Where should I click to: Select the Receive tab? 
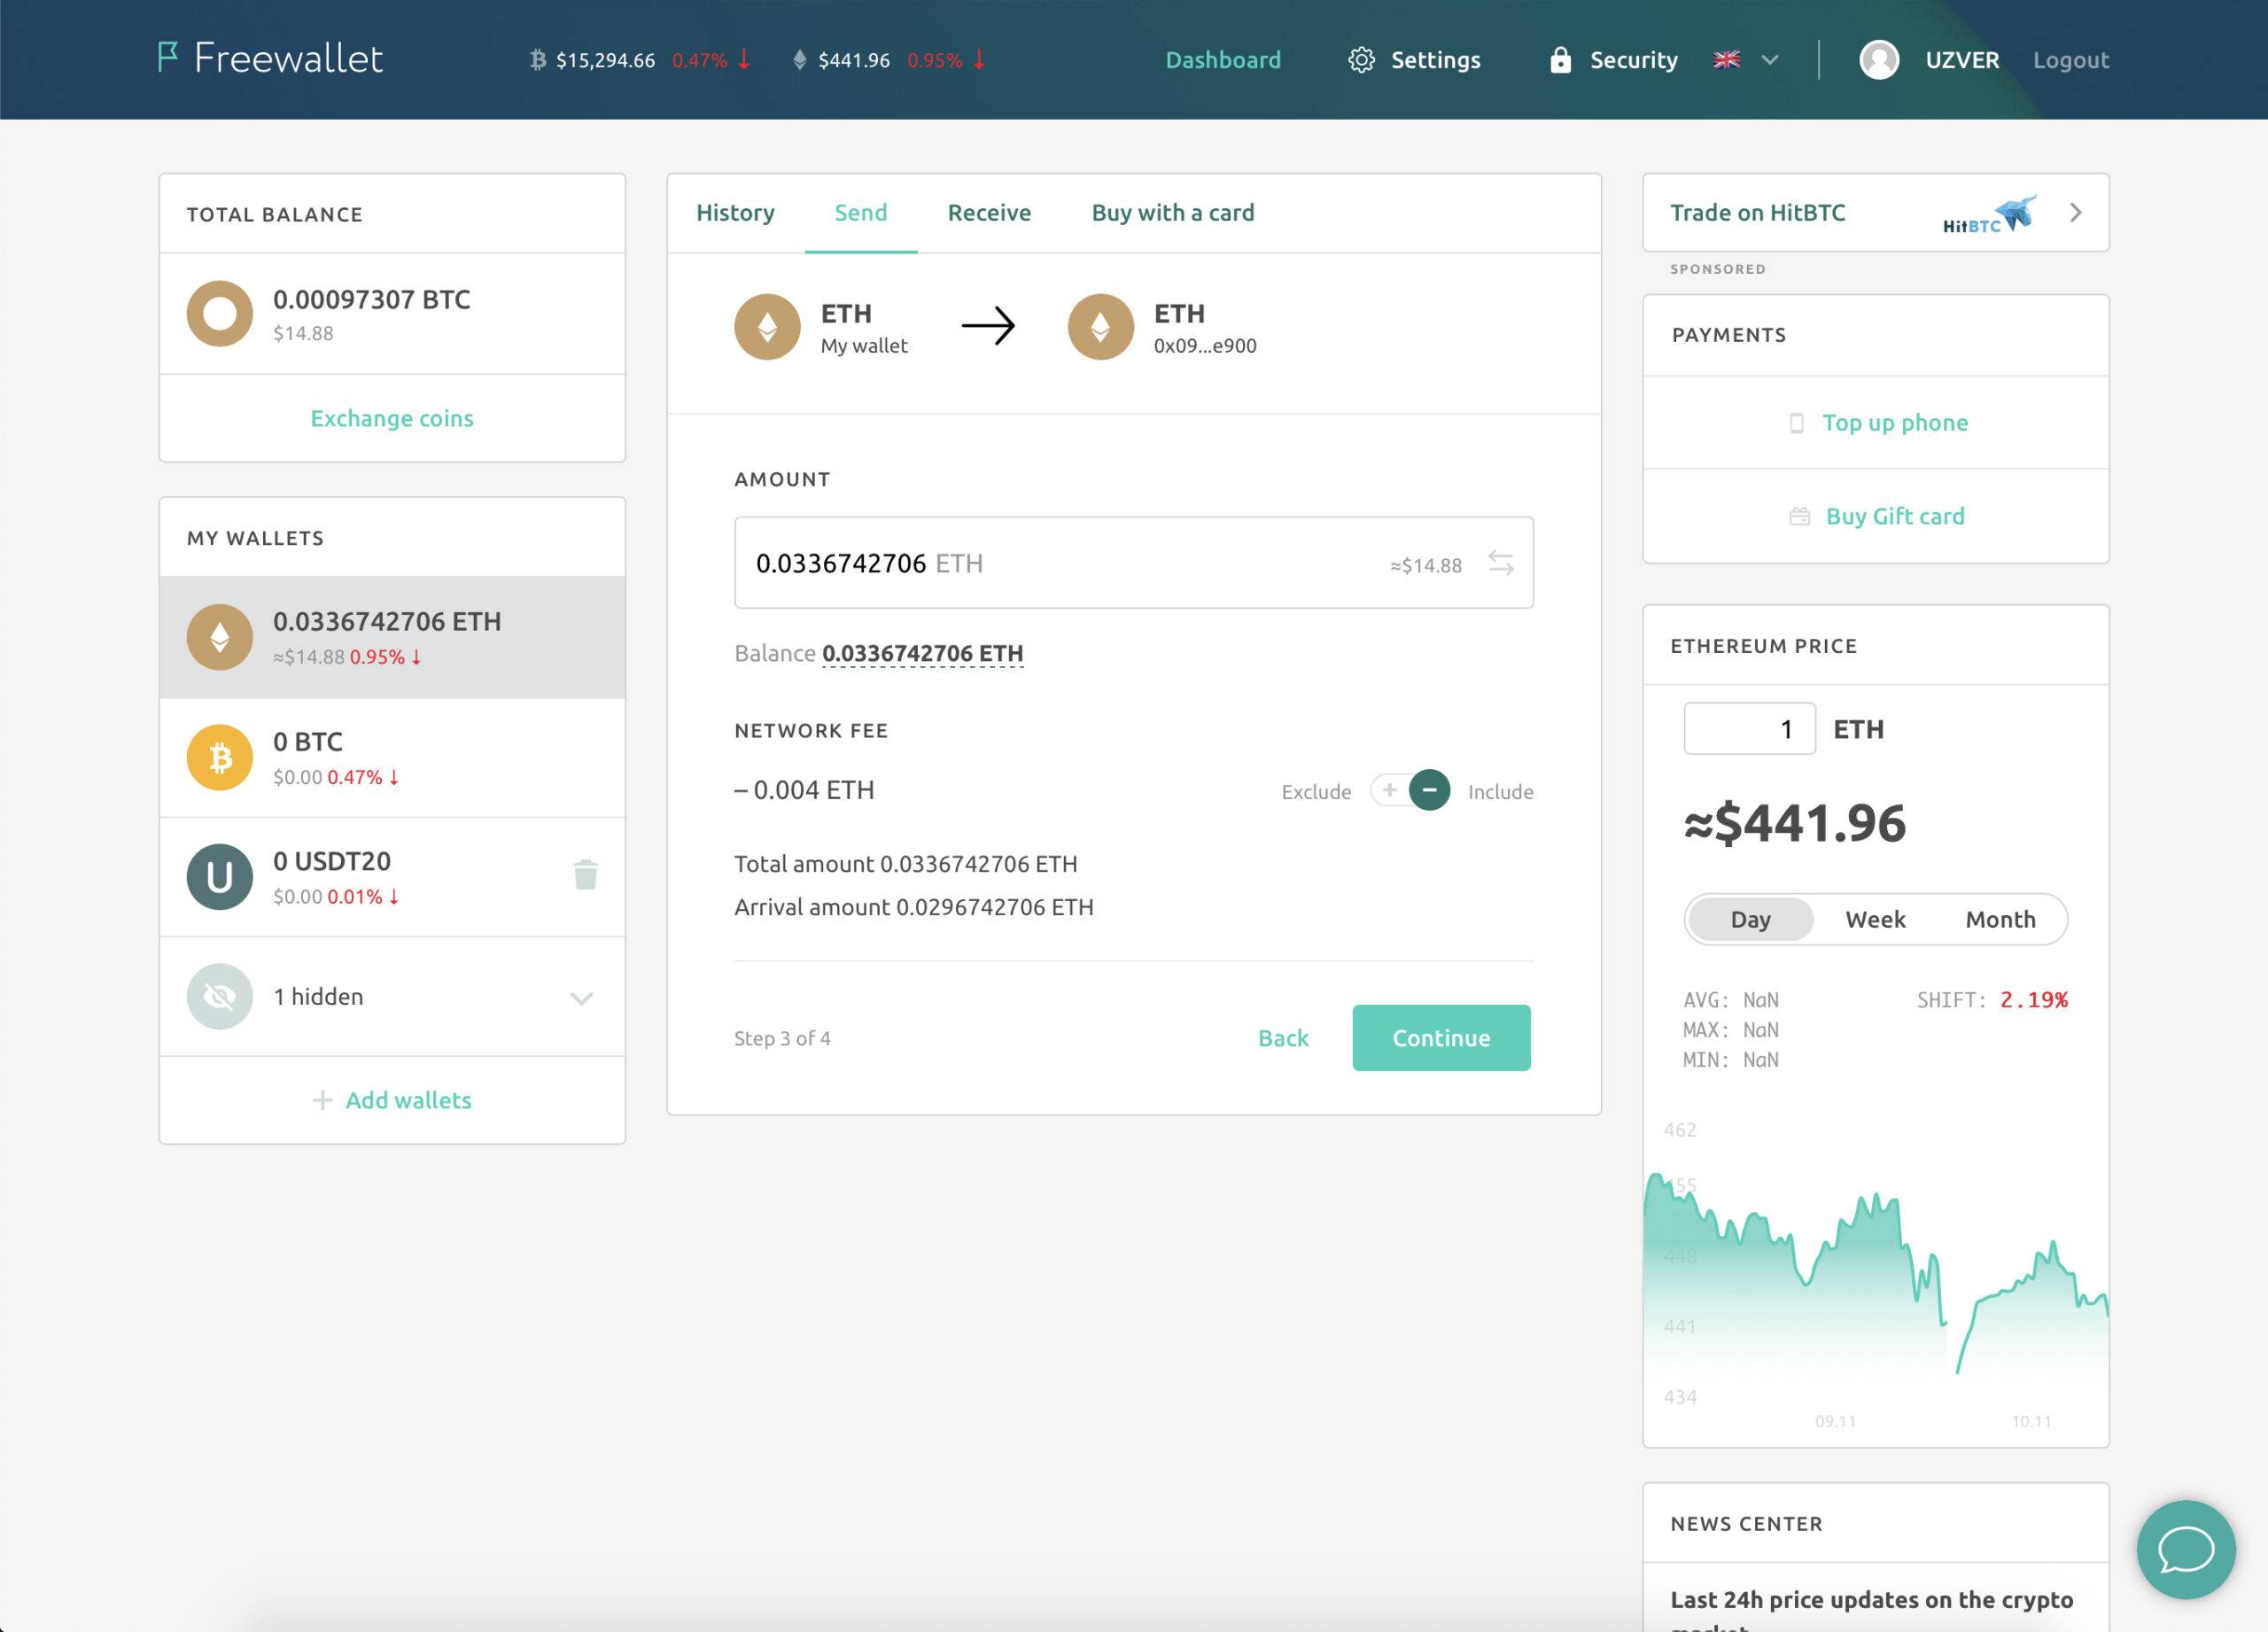pyautogui.click(x=988, y=211)
